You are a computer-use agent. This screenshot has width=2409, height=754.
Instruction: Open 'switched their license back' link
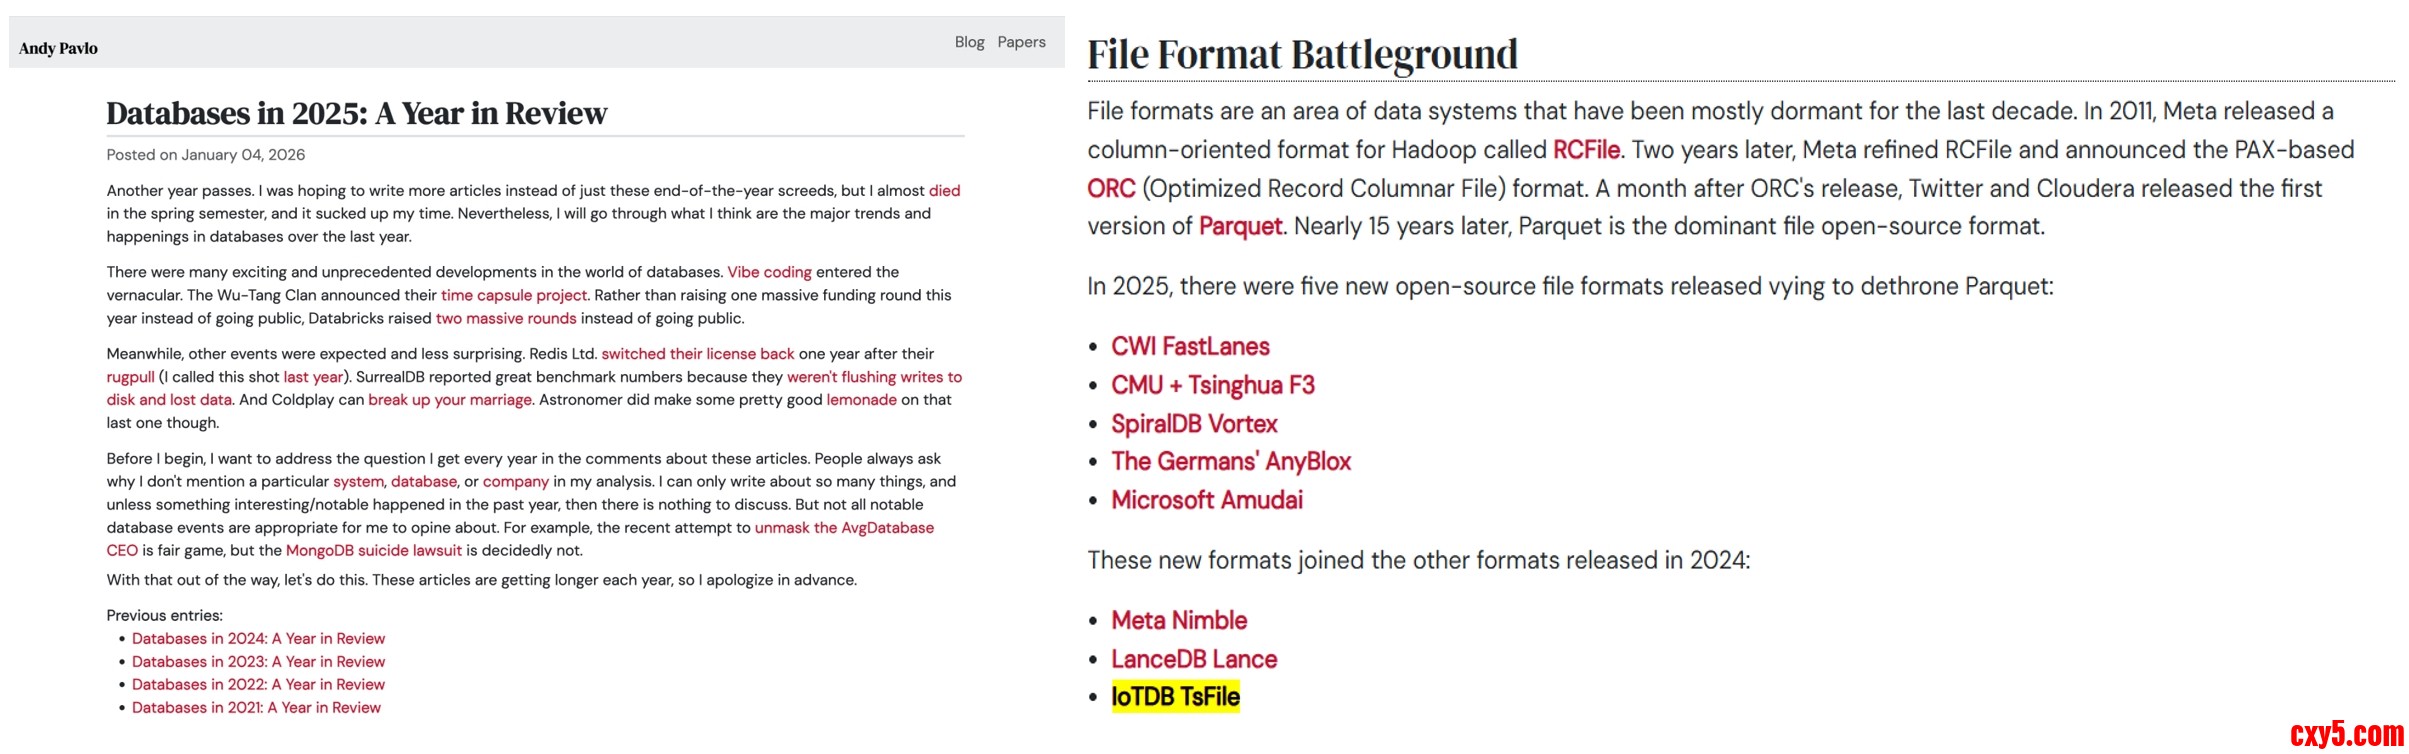pyautogui.click(x=697, y=354)
